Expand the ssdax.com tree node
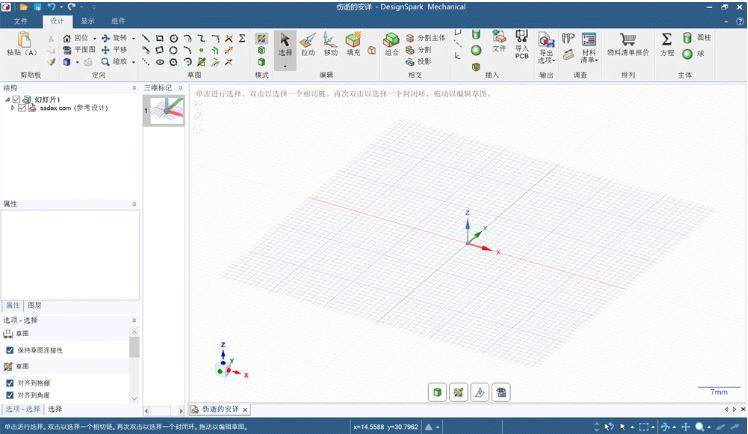The width and height of the screenshot is (748, 434). tap(12, 108)
